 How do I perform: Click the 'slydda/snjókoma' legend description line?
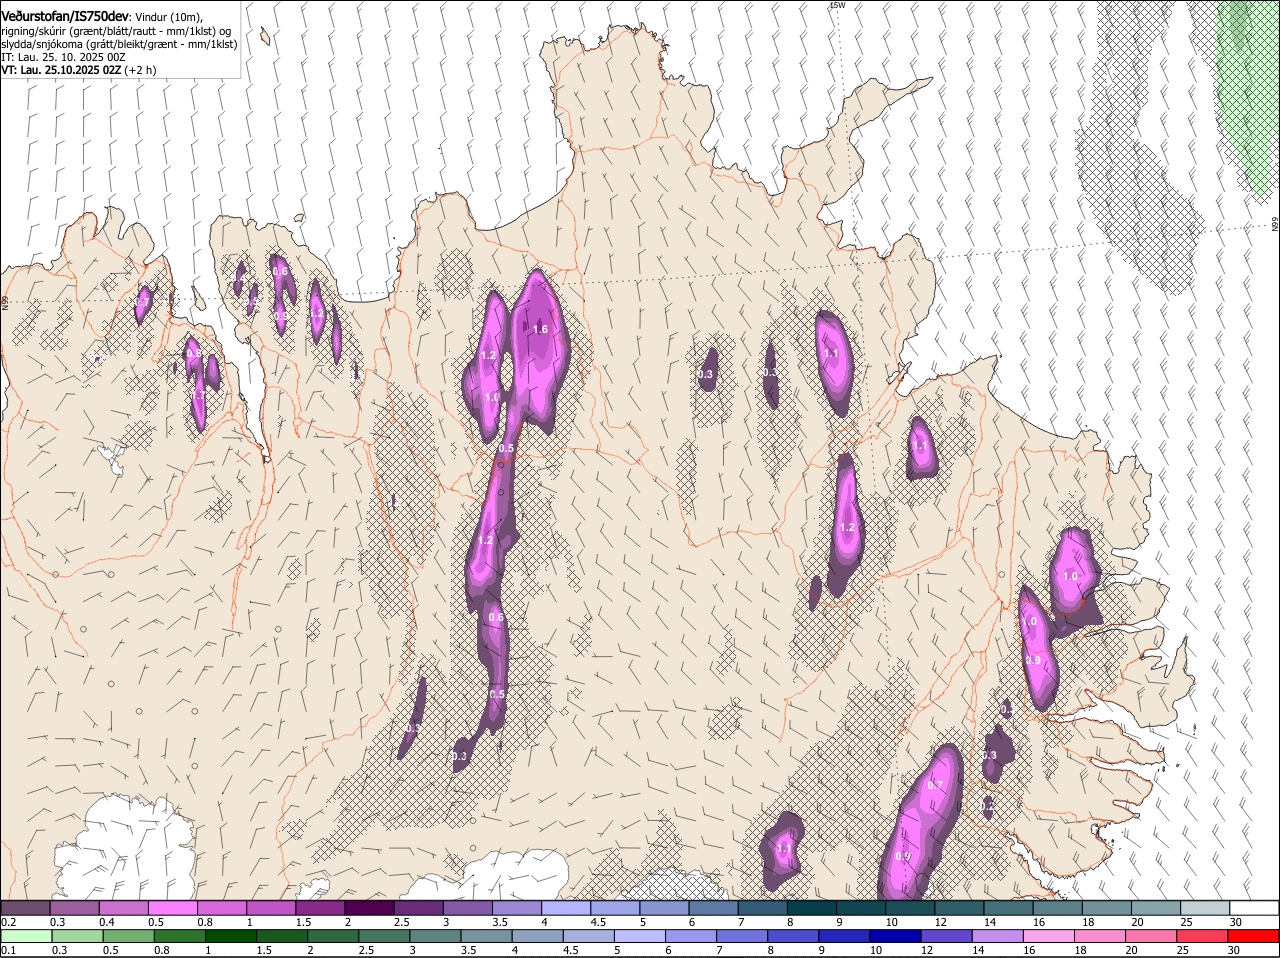(119, 44)
